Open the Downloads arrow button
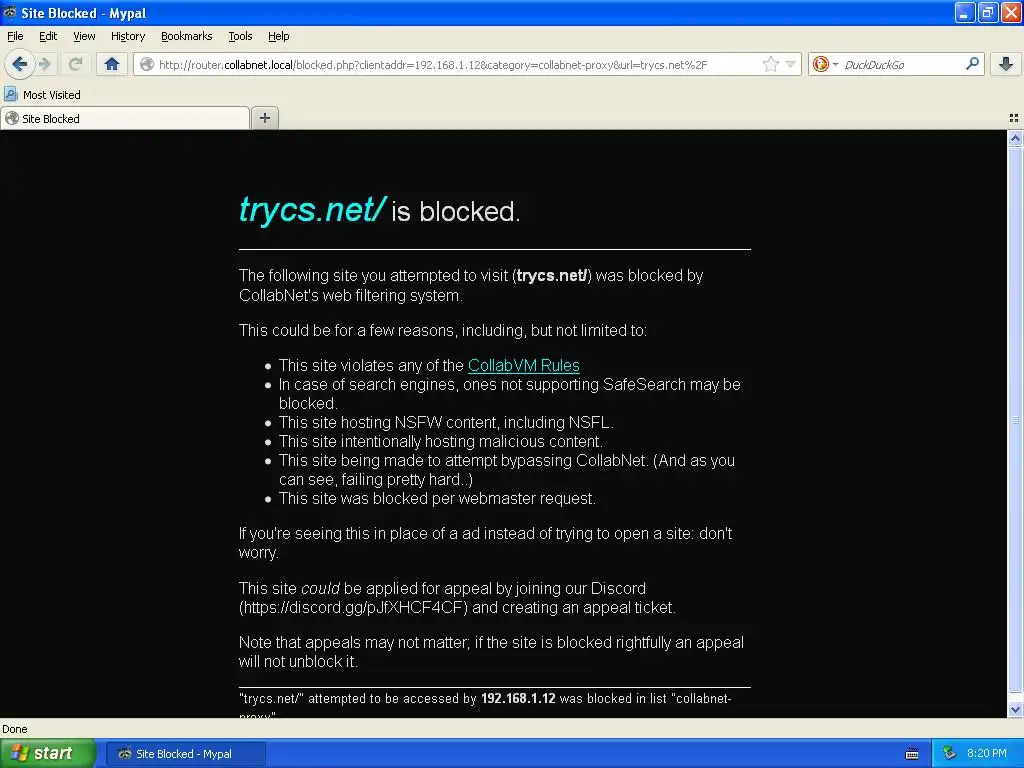Image resolution: width=1024 pixels, height=768 pixels. 1006,64
